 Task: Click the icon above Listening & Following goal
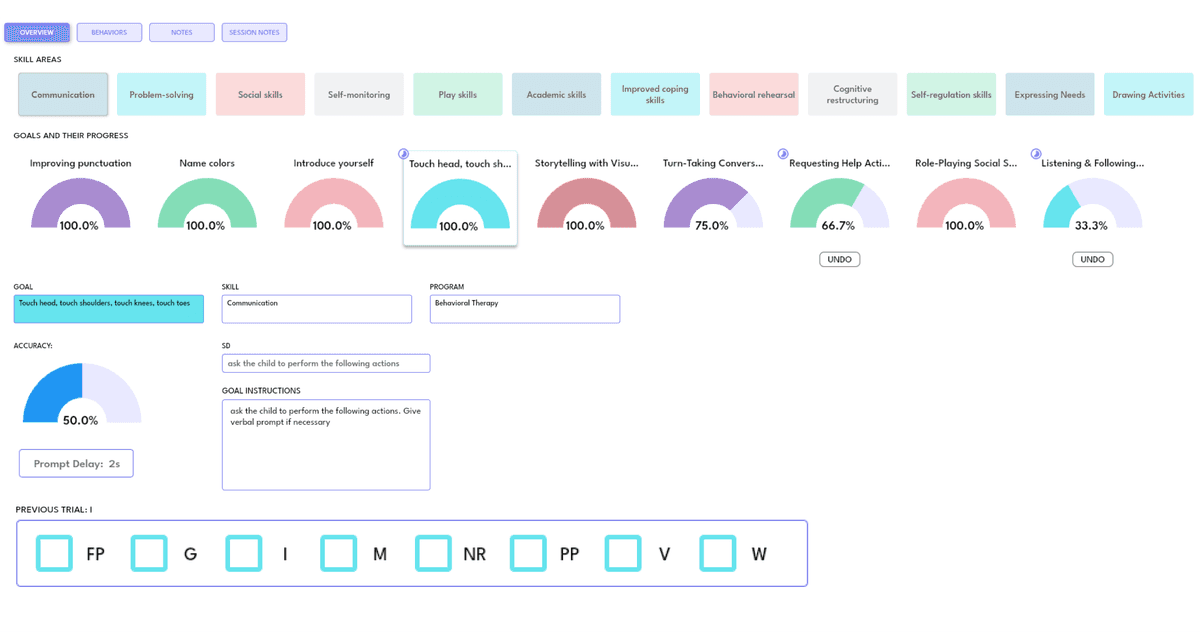tap(1034, 152)
